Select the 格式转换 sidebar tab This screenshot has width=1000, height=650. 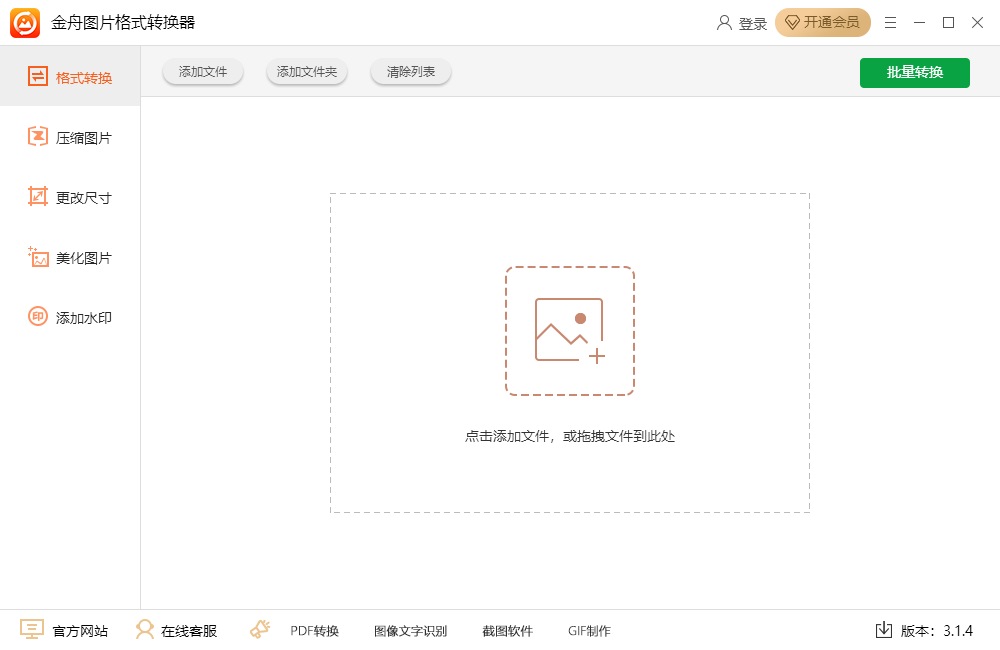(x=70, y=76)
